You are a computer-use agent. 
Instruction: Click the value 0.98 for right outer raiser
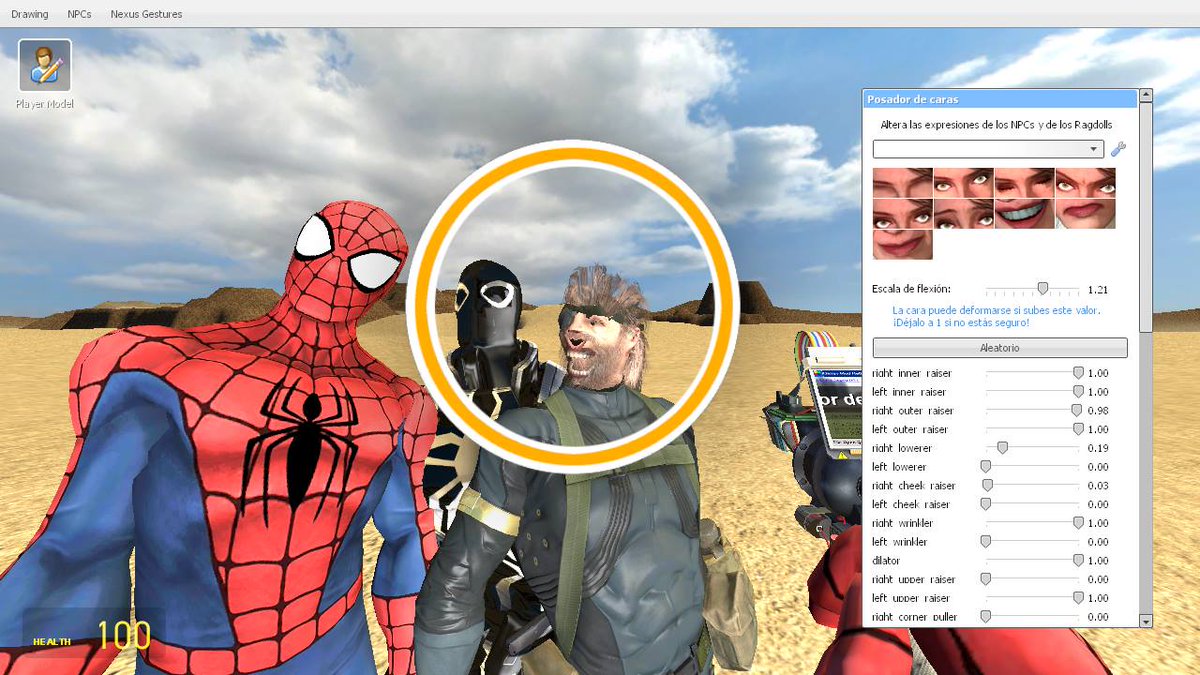(x=1098, y=411)
